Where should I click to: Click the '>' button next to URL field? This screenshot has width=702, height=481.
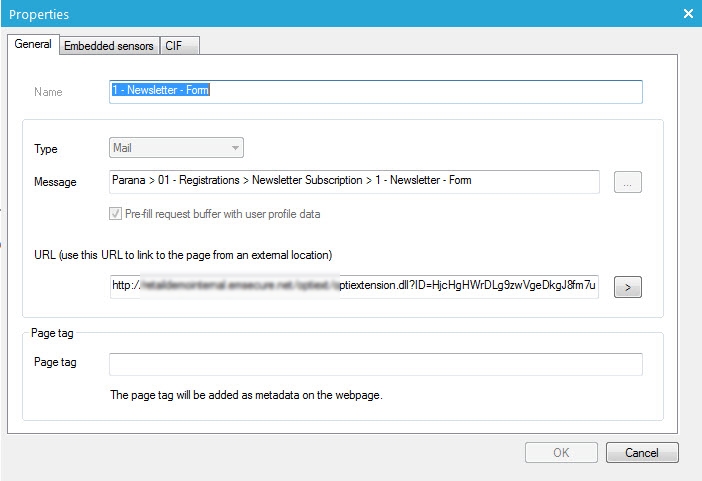[627, 287]
